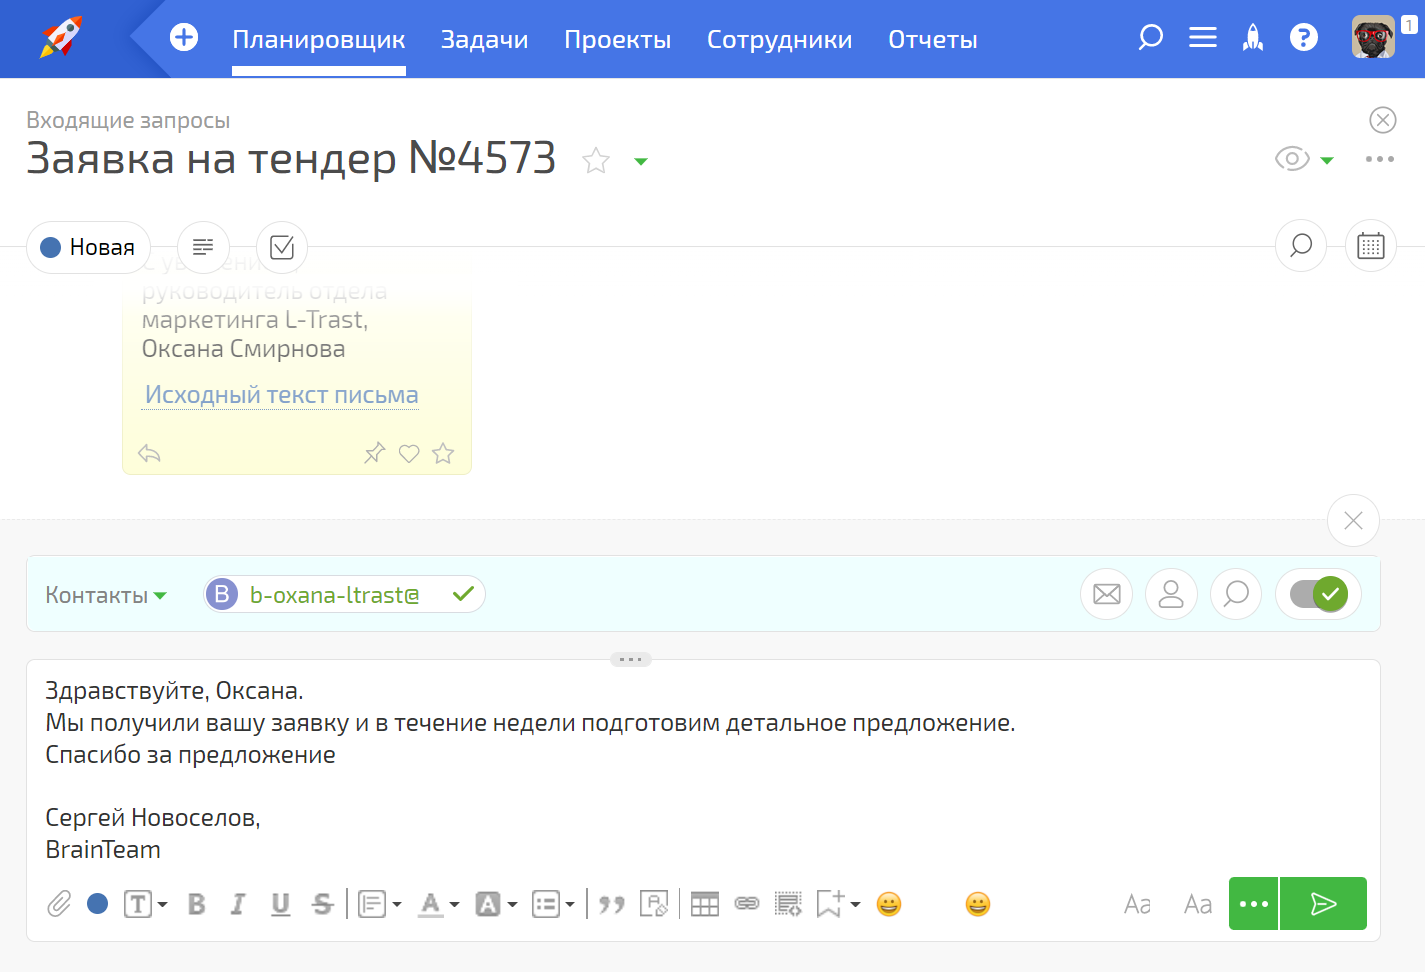Open the Отчеты menu item

[932, 40]
